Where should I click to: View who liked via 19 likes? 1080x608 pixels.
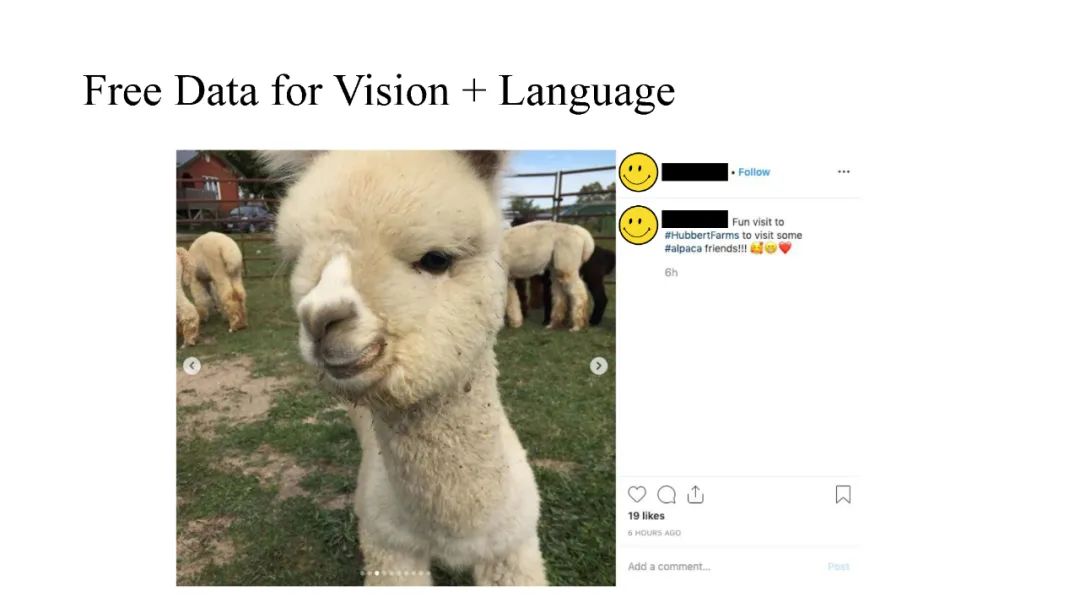646,516
